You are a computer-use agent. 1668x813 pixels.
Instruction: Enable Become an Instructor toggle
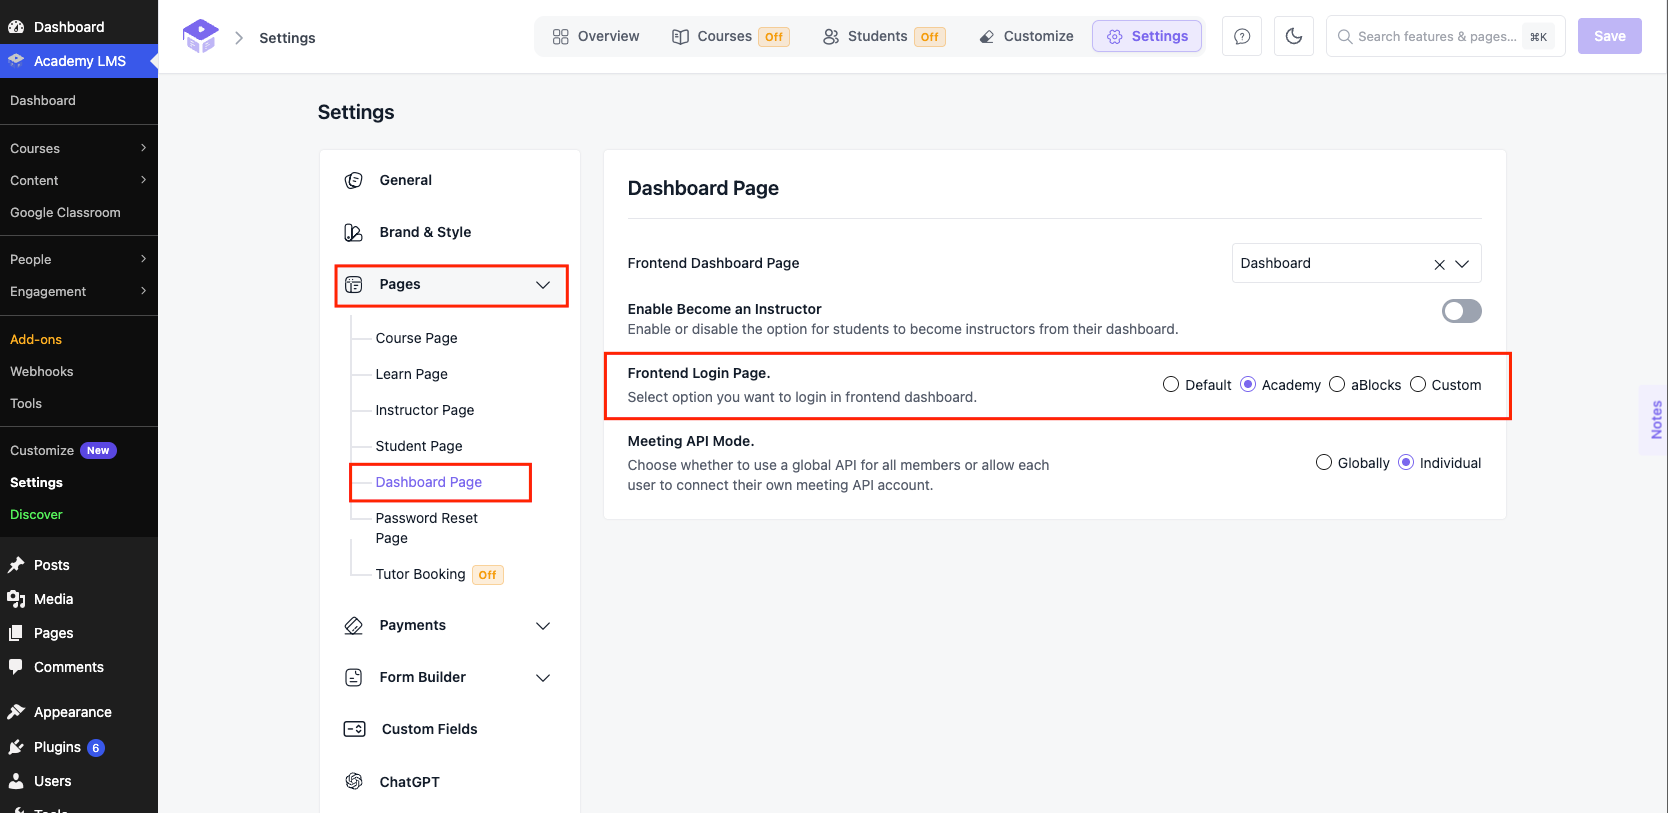[1462, 311]
